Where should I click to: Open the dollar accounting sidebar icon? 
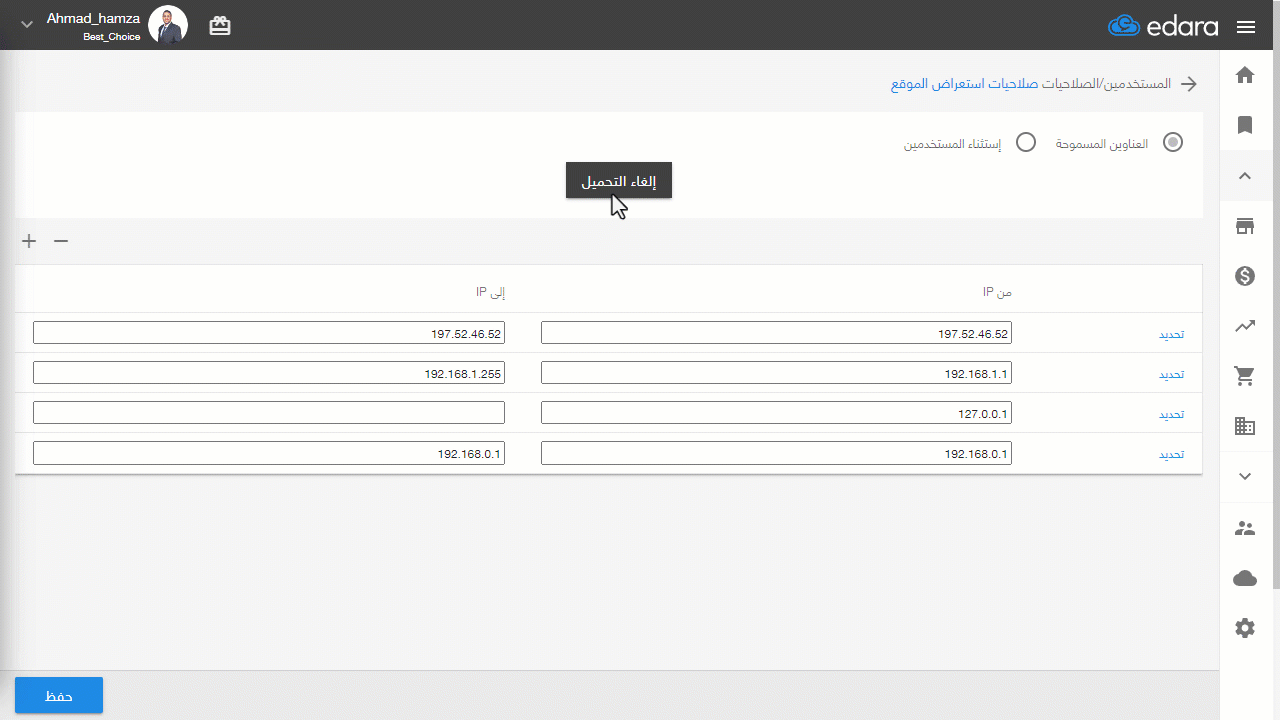coord(1245,276)
